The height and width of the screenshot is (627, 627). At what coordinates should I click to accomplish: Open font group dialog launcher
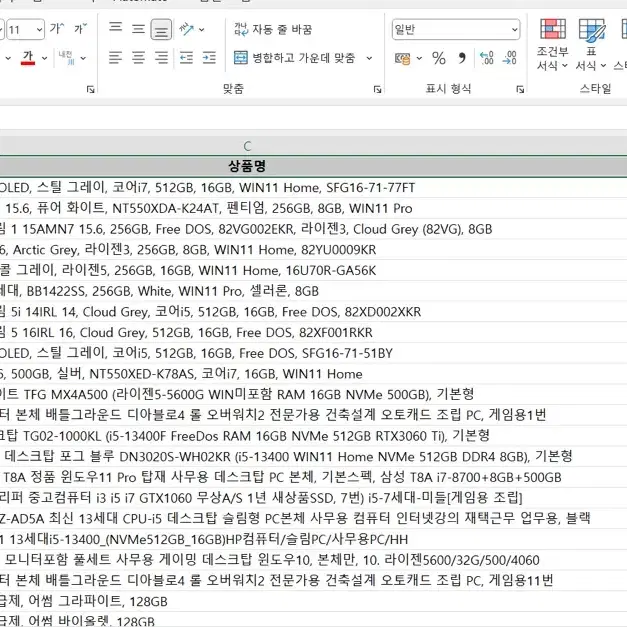point(90,89)
